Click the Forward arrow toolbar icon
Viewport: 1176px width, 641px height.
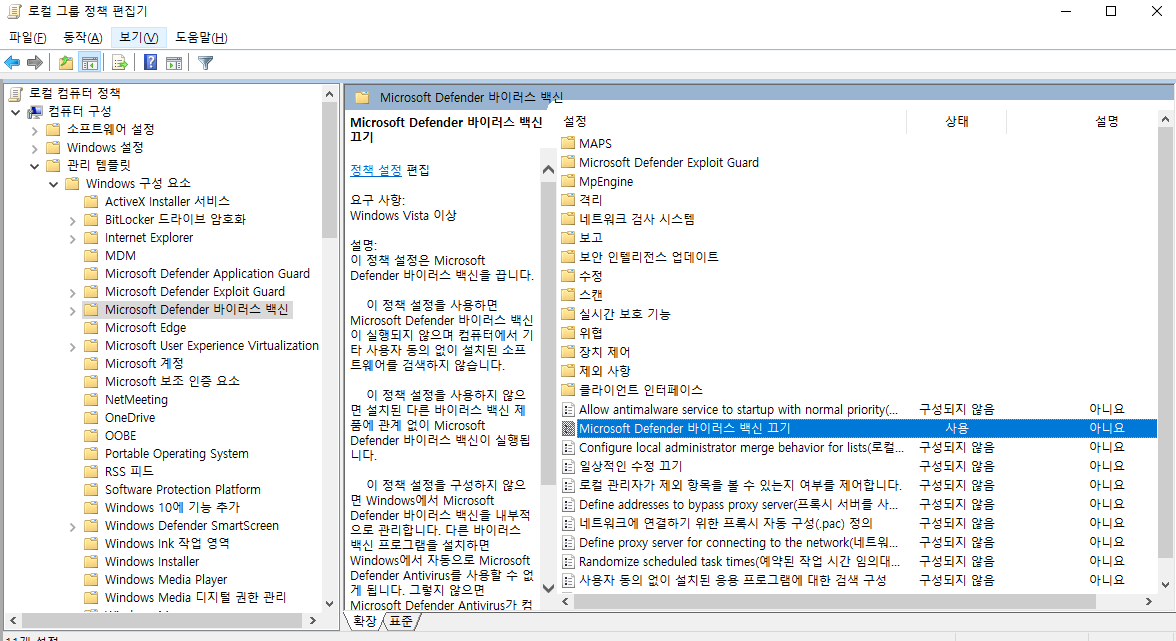[x=34, y=63]
